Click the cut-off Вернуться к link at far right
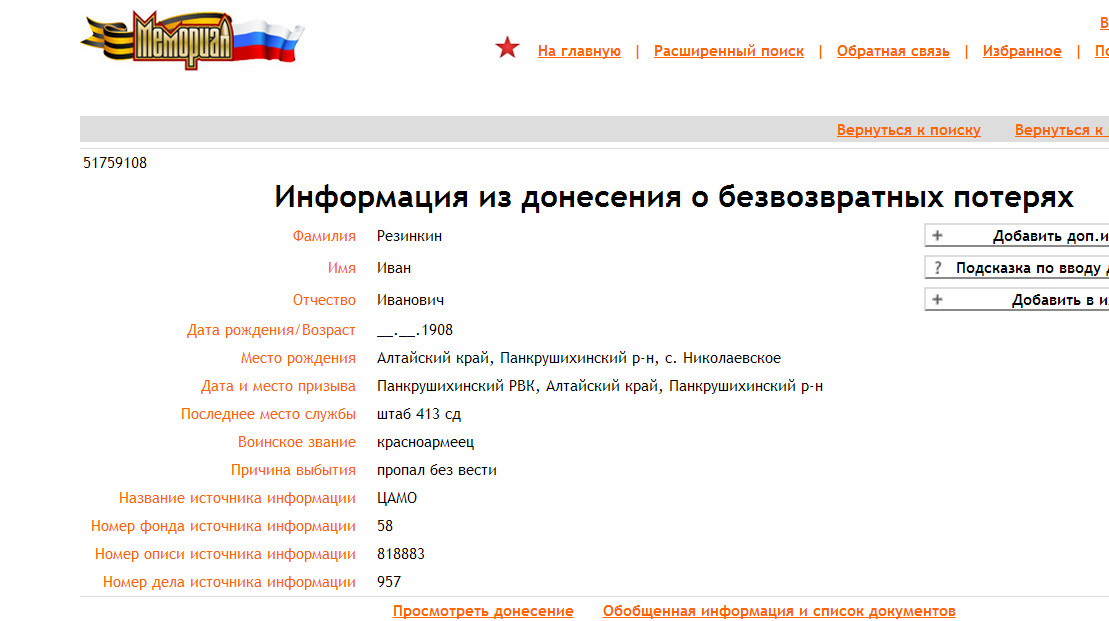 [x=1061, y=130]
